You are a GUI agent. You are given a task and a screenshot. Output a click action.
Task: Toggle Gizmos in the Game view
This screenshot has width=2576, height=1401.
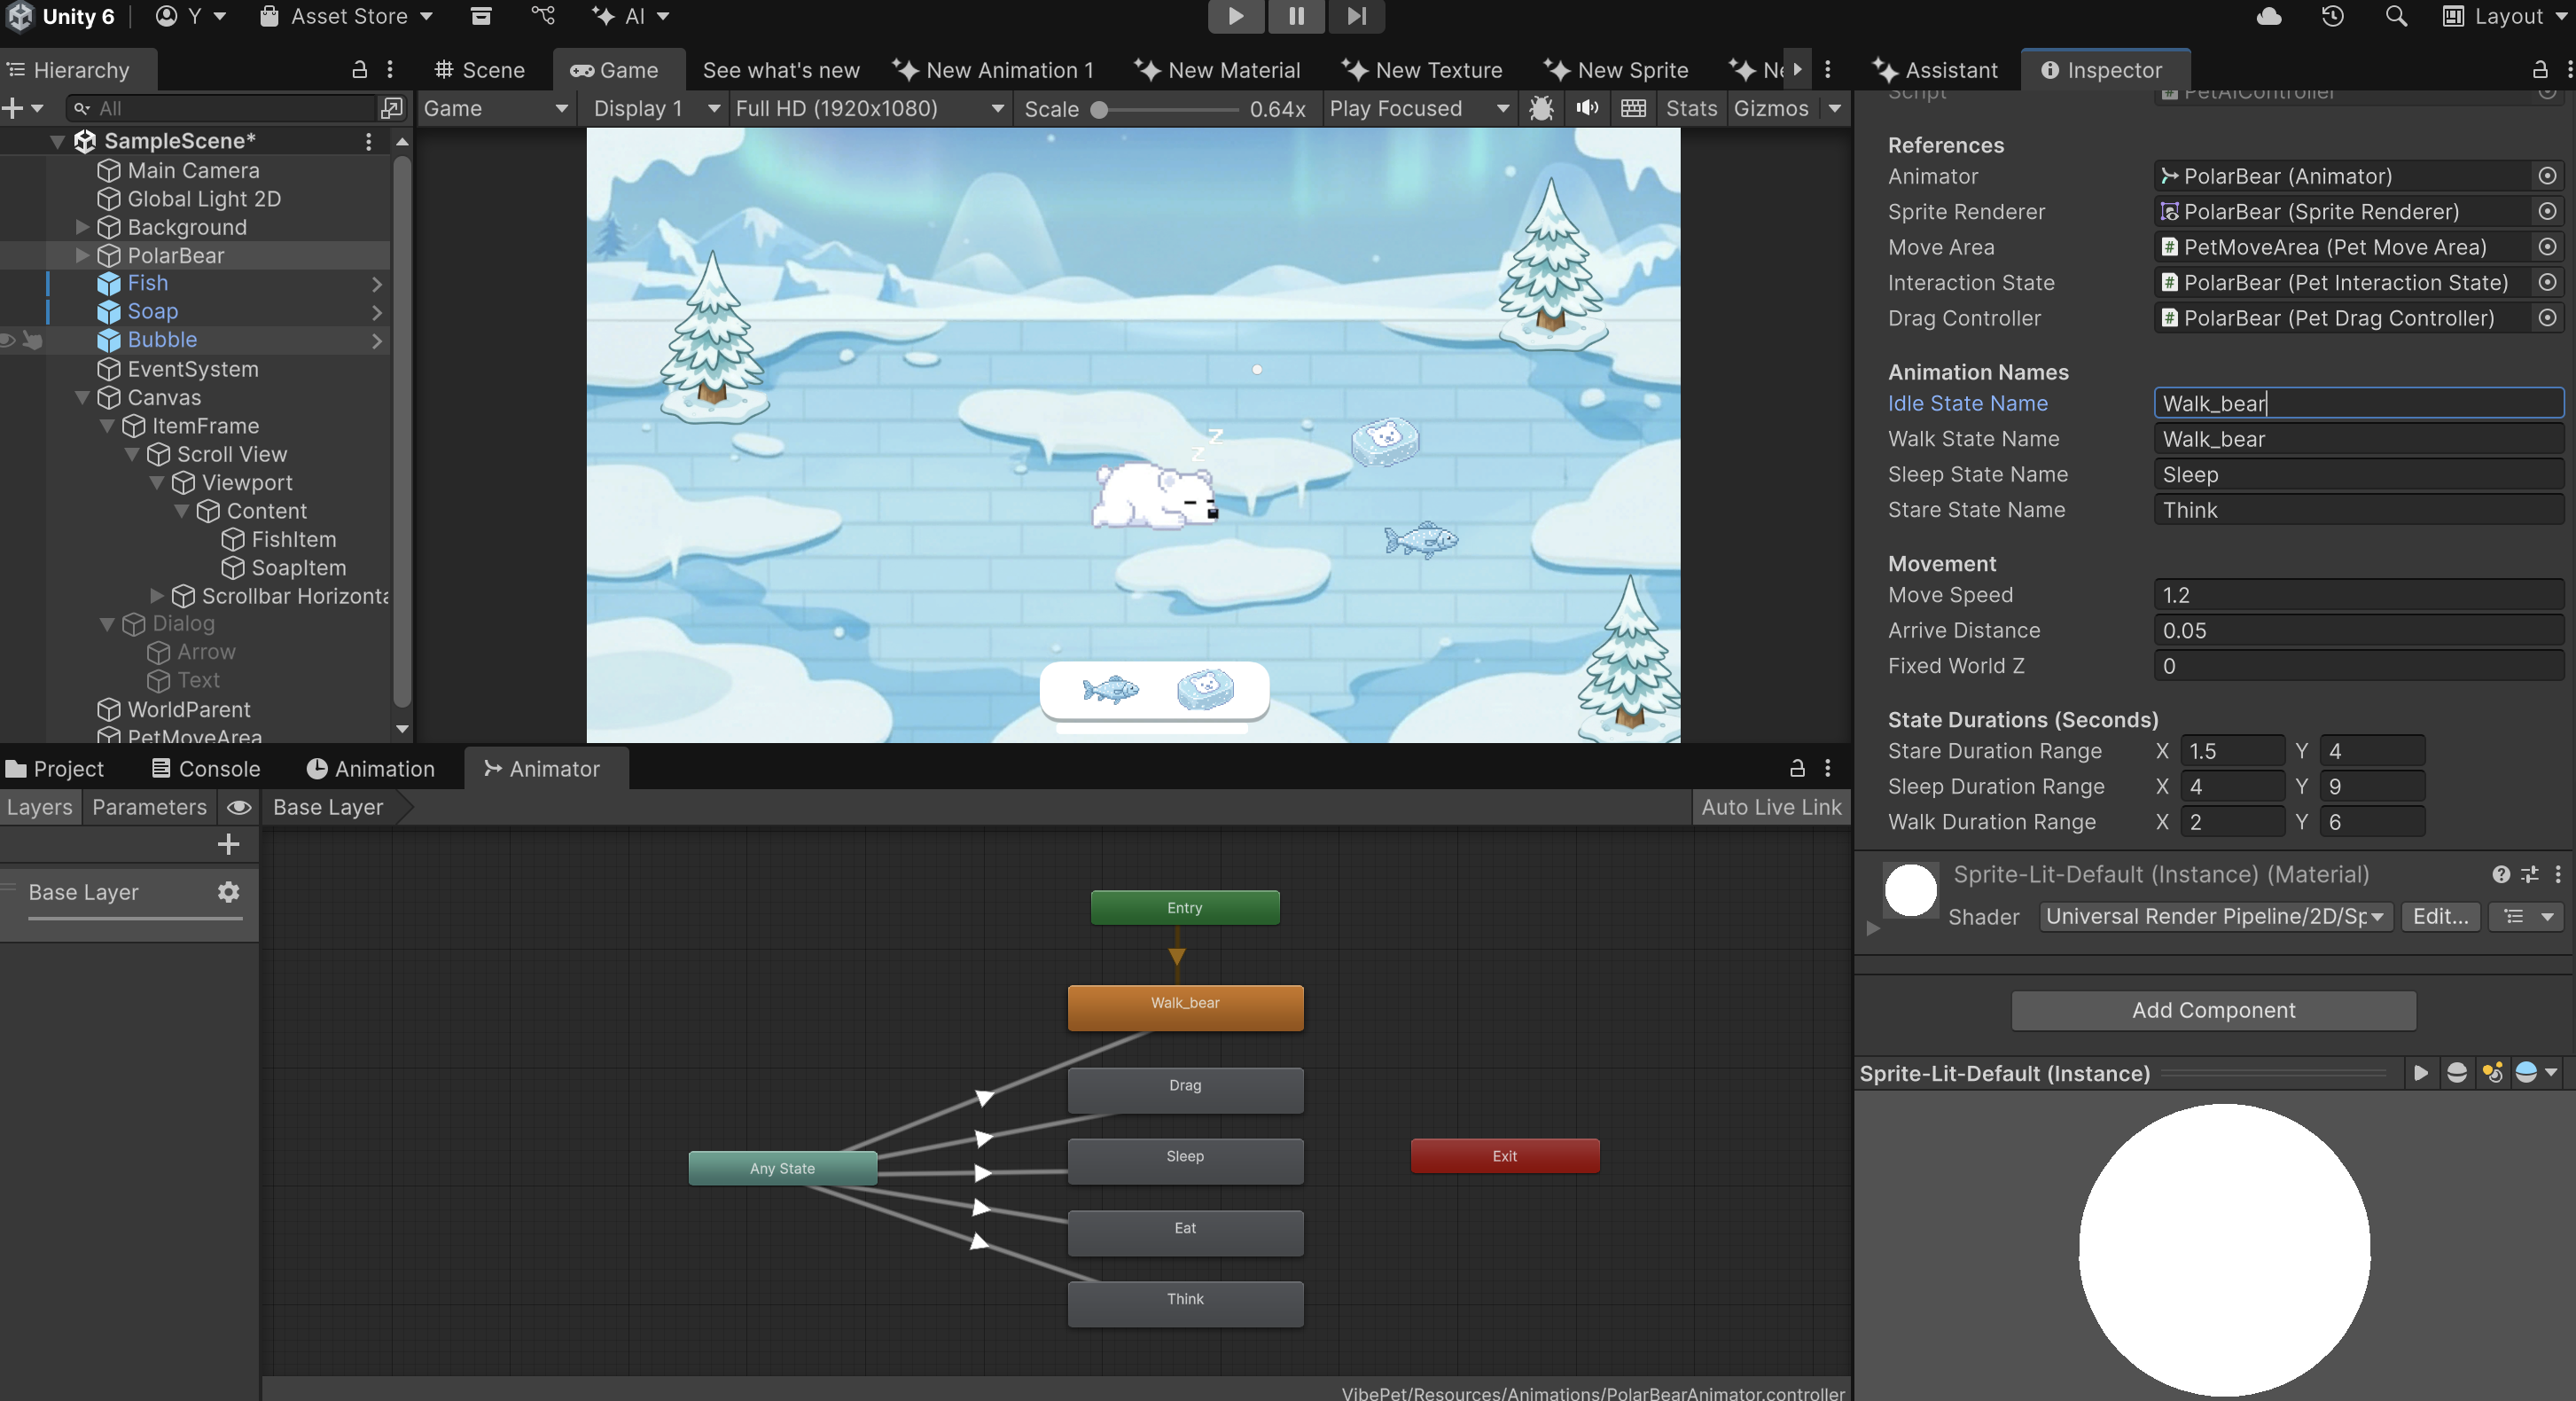1771,108
